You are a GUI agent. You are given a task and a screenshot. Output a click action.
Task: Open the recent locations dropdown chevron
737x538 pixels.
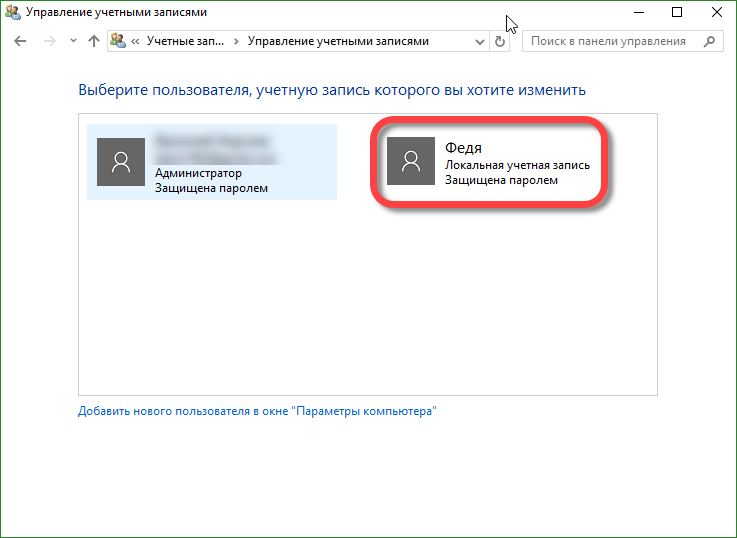pyautogui.click(x=72, y=42)
